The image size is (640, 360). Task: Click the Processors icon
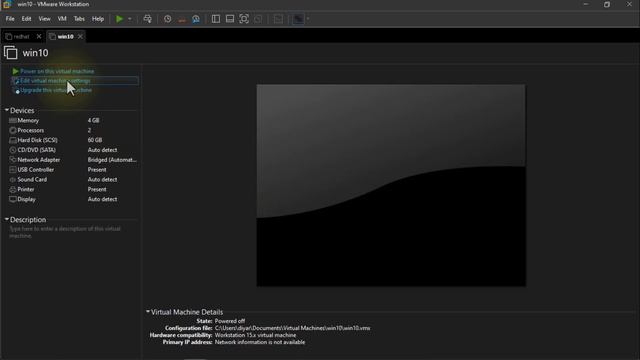(x=13, y=130)
